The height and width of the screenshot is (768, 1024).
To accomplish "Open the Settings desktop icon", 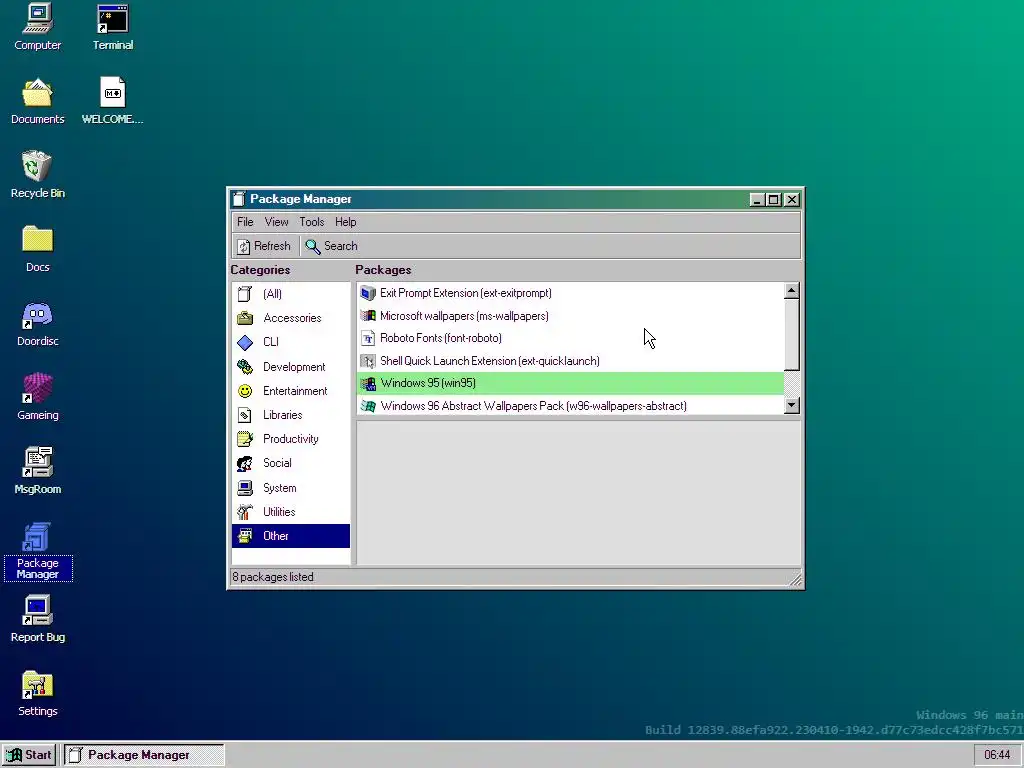I will tap(37, 693).
